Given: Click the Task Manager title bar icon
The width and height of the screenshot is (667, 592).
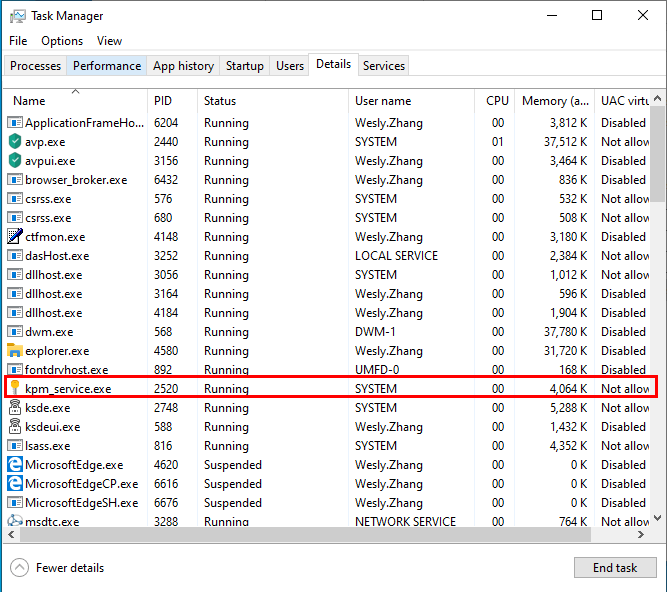Looking at the screenshot, I should pyautogui.click(x=15, y=16).
